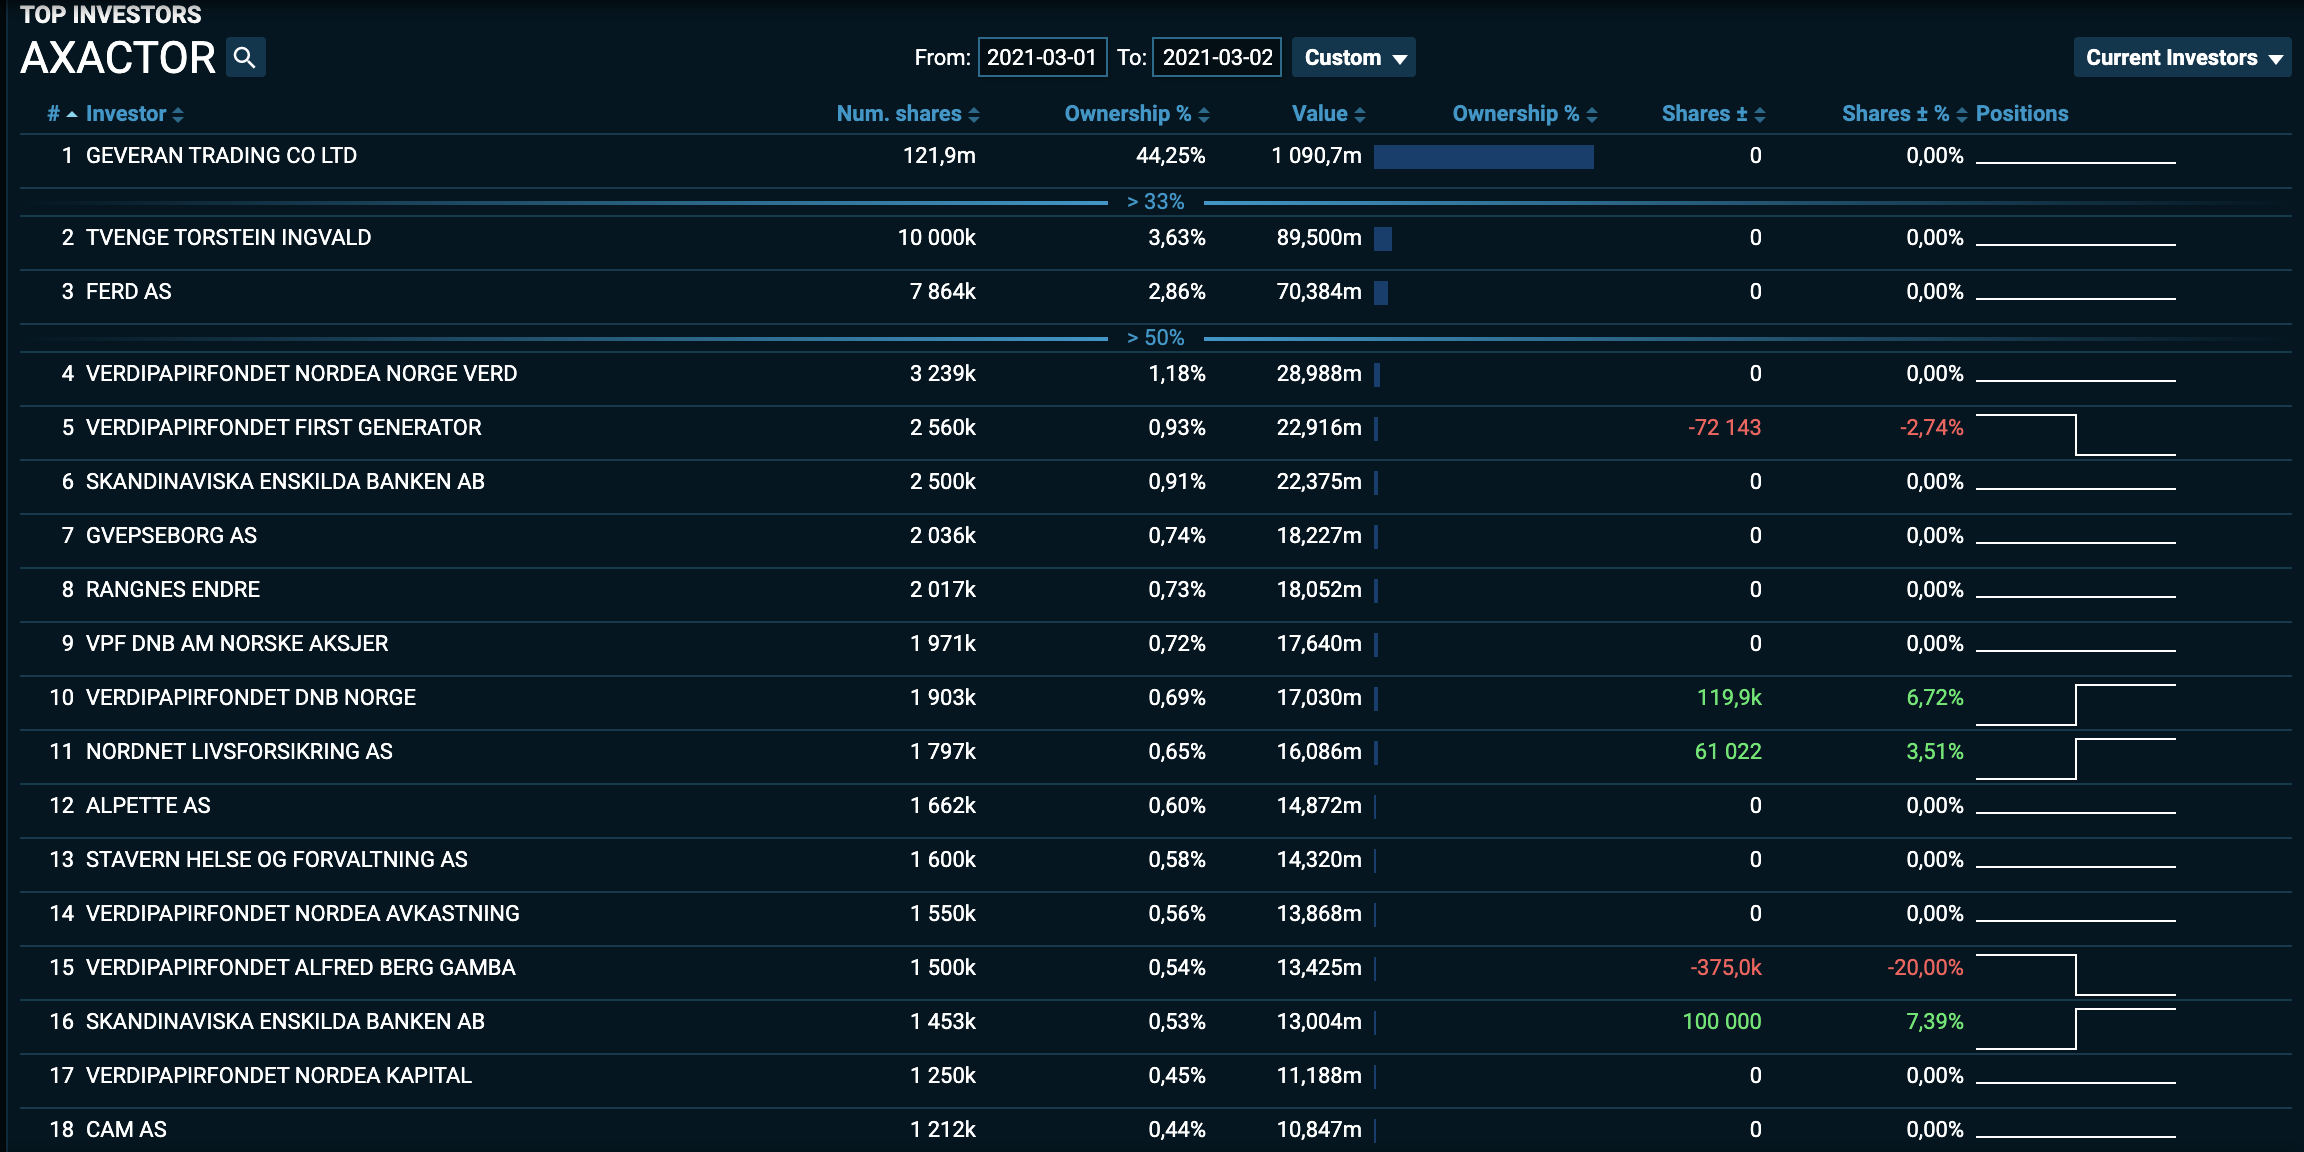Viewport: 2304px width, 1152px height.
Task: Select CAM AS investor row
Action: [1155, 1130]
